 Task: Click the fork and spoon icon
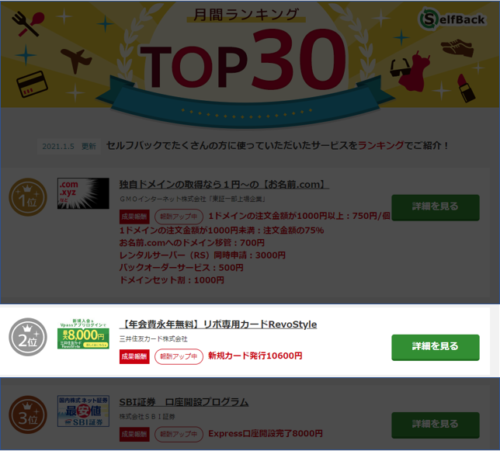click(x=28, y=24)
